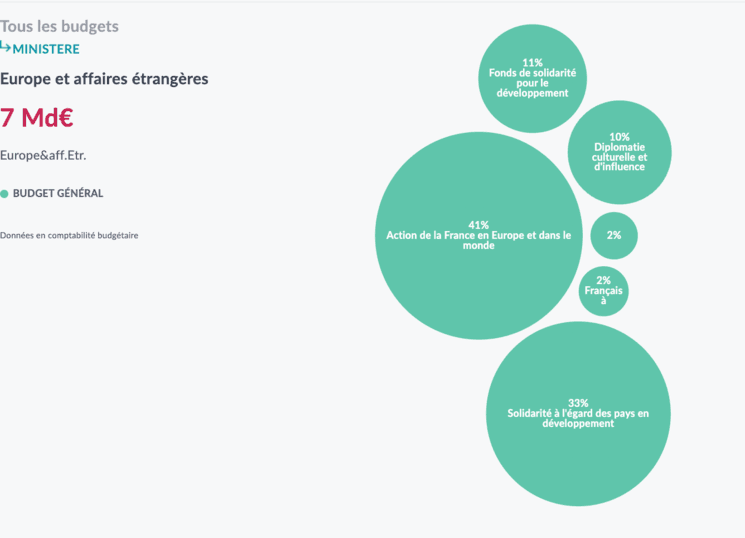Click the breadcrumb arrow icon before MINISTERE

tap(6, 46)
